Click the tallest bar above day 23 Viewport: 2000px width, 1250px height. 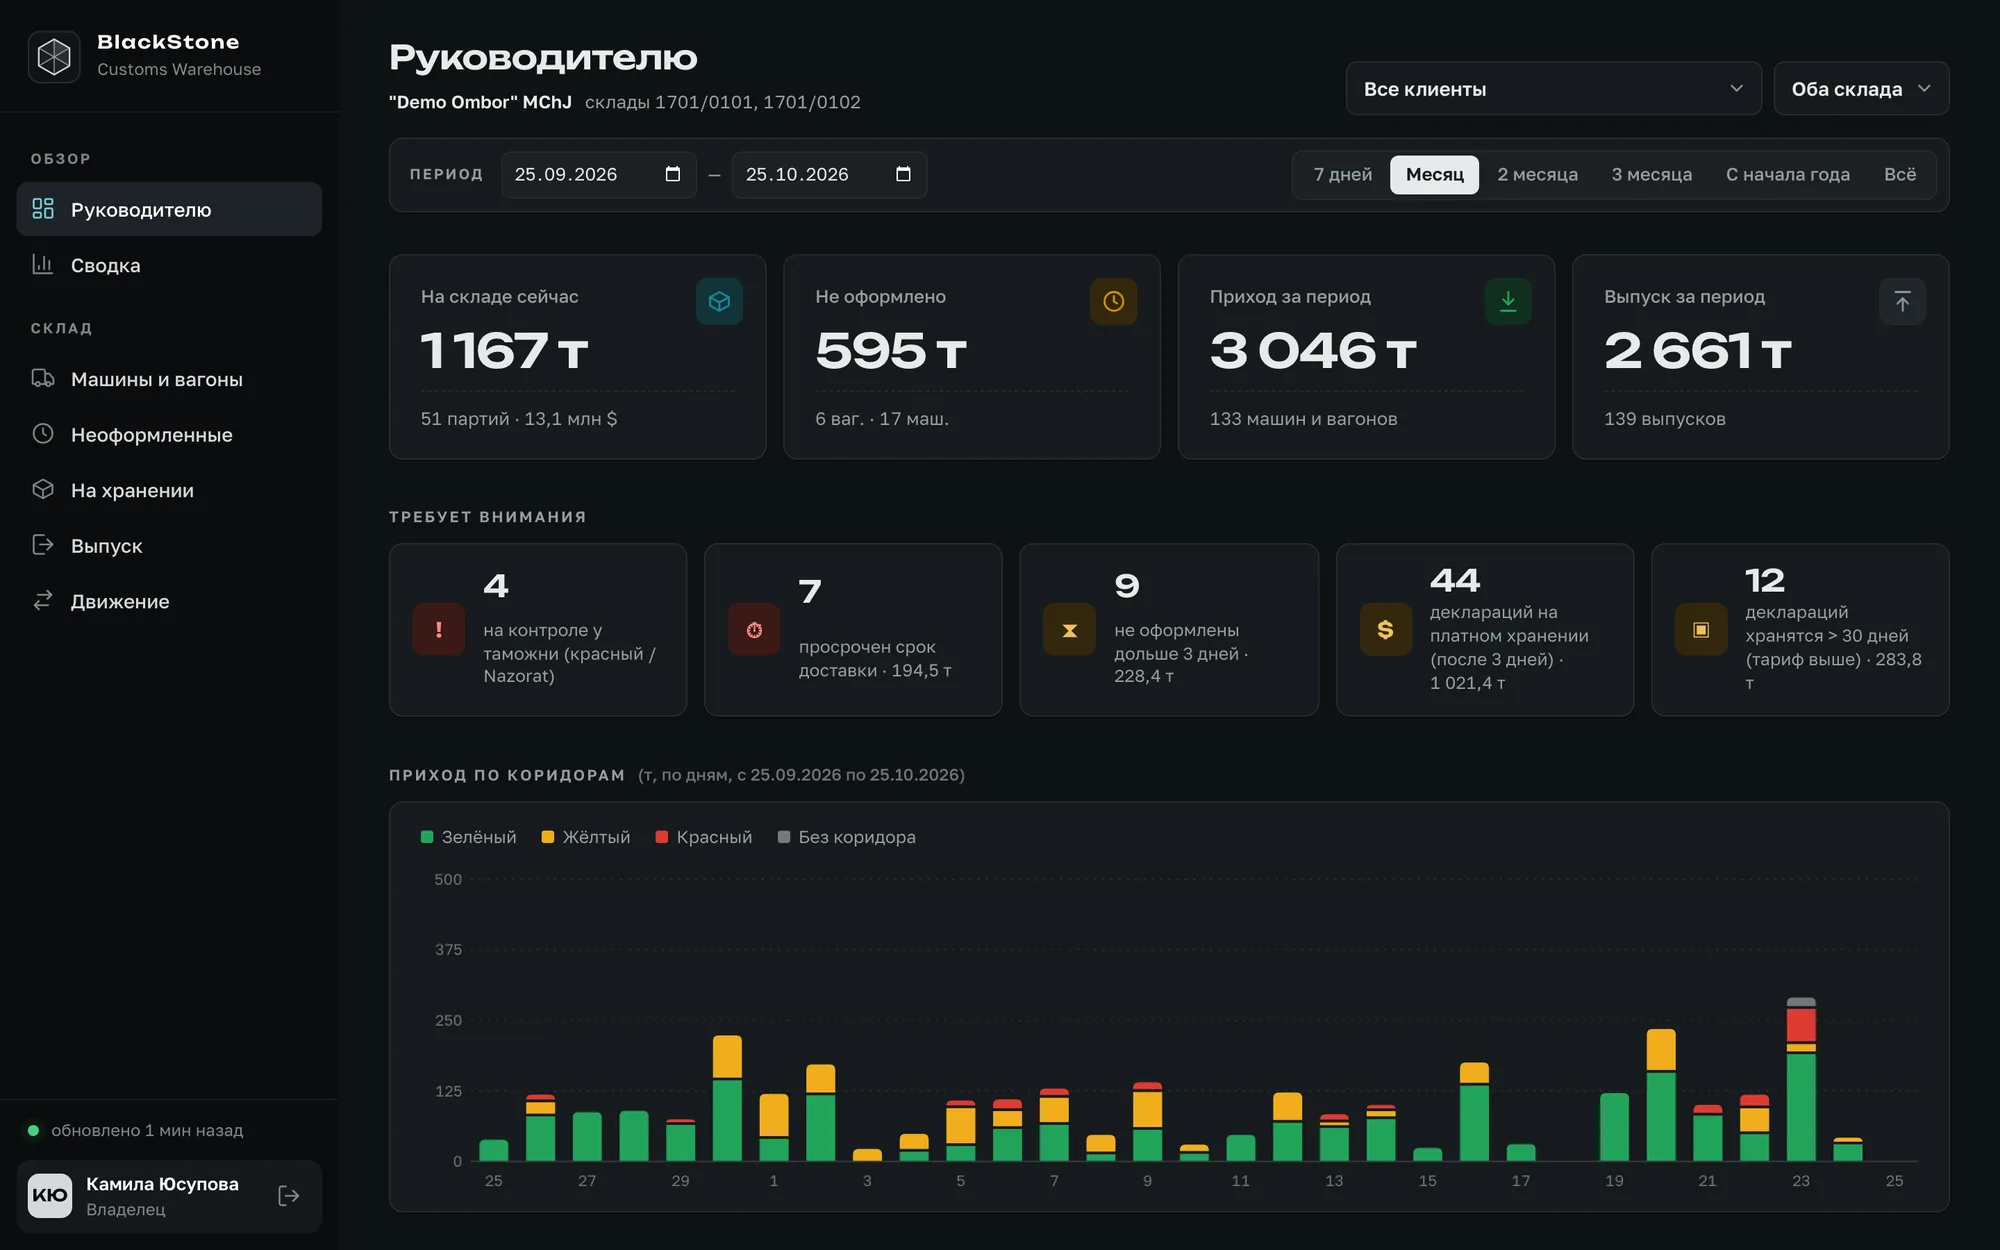1801,1079
